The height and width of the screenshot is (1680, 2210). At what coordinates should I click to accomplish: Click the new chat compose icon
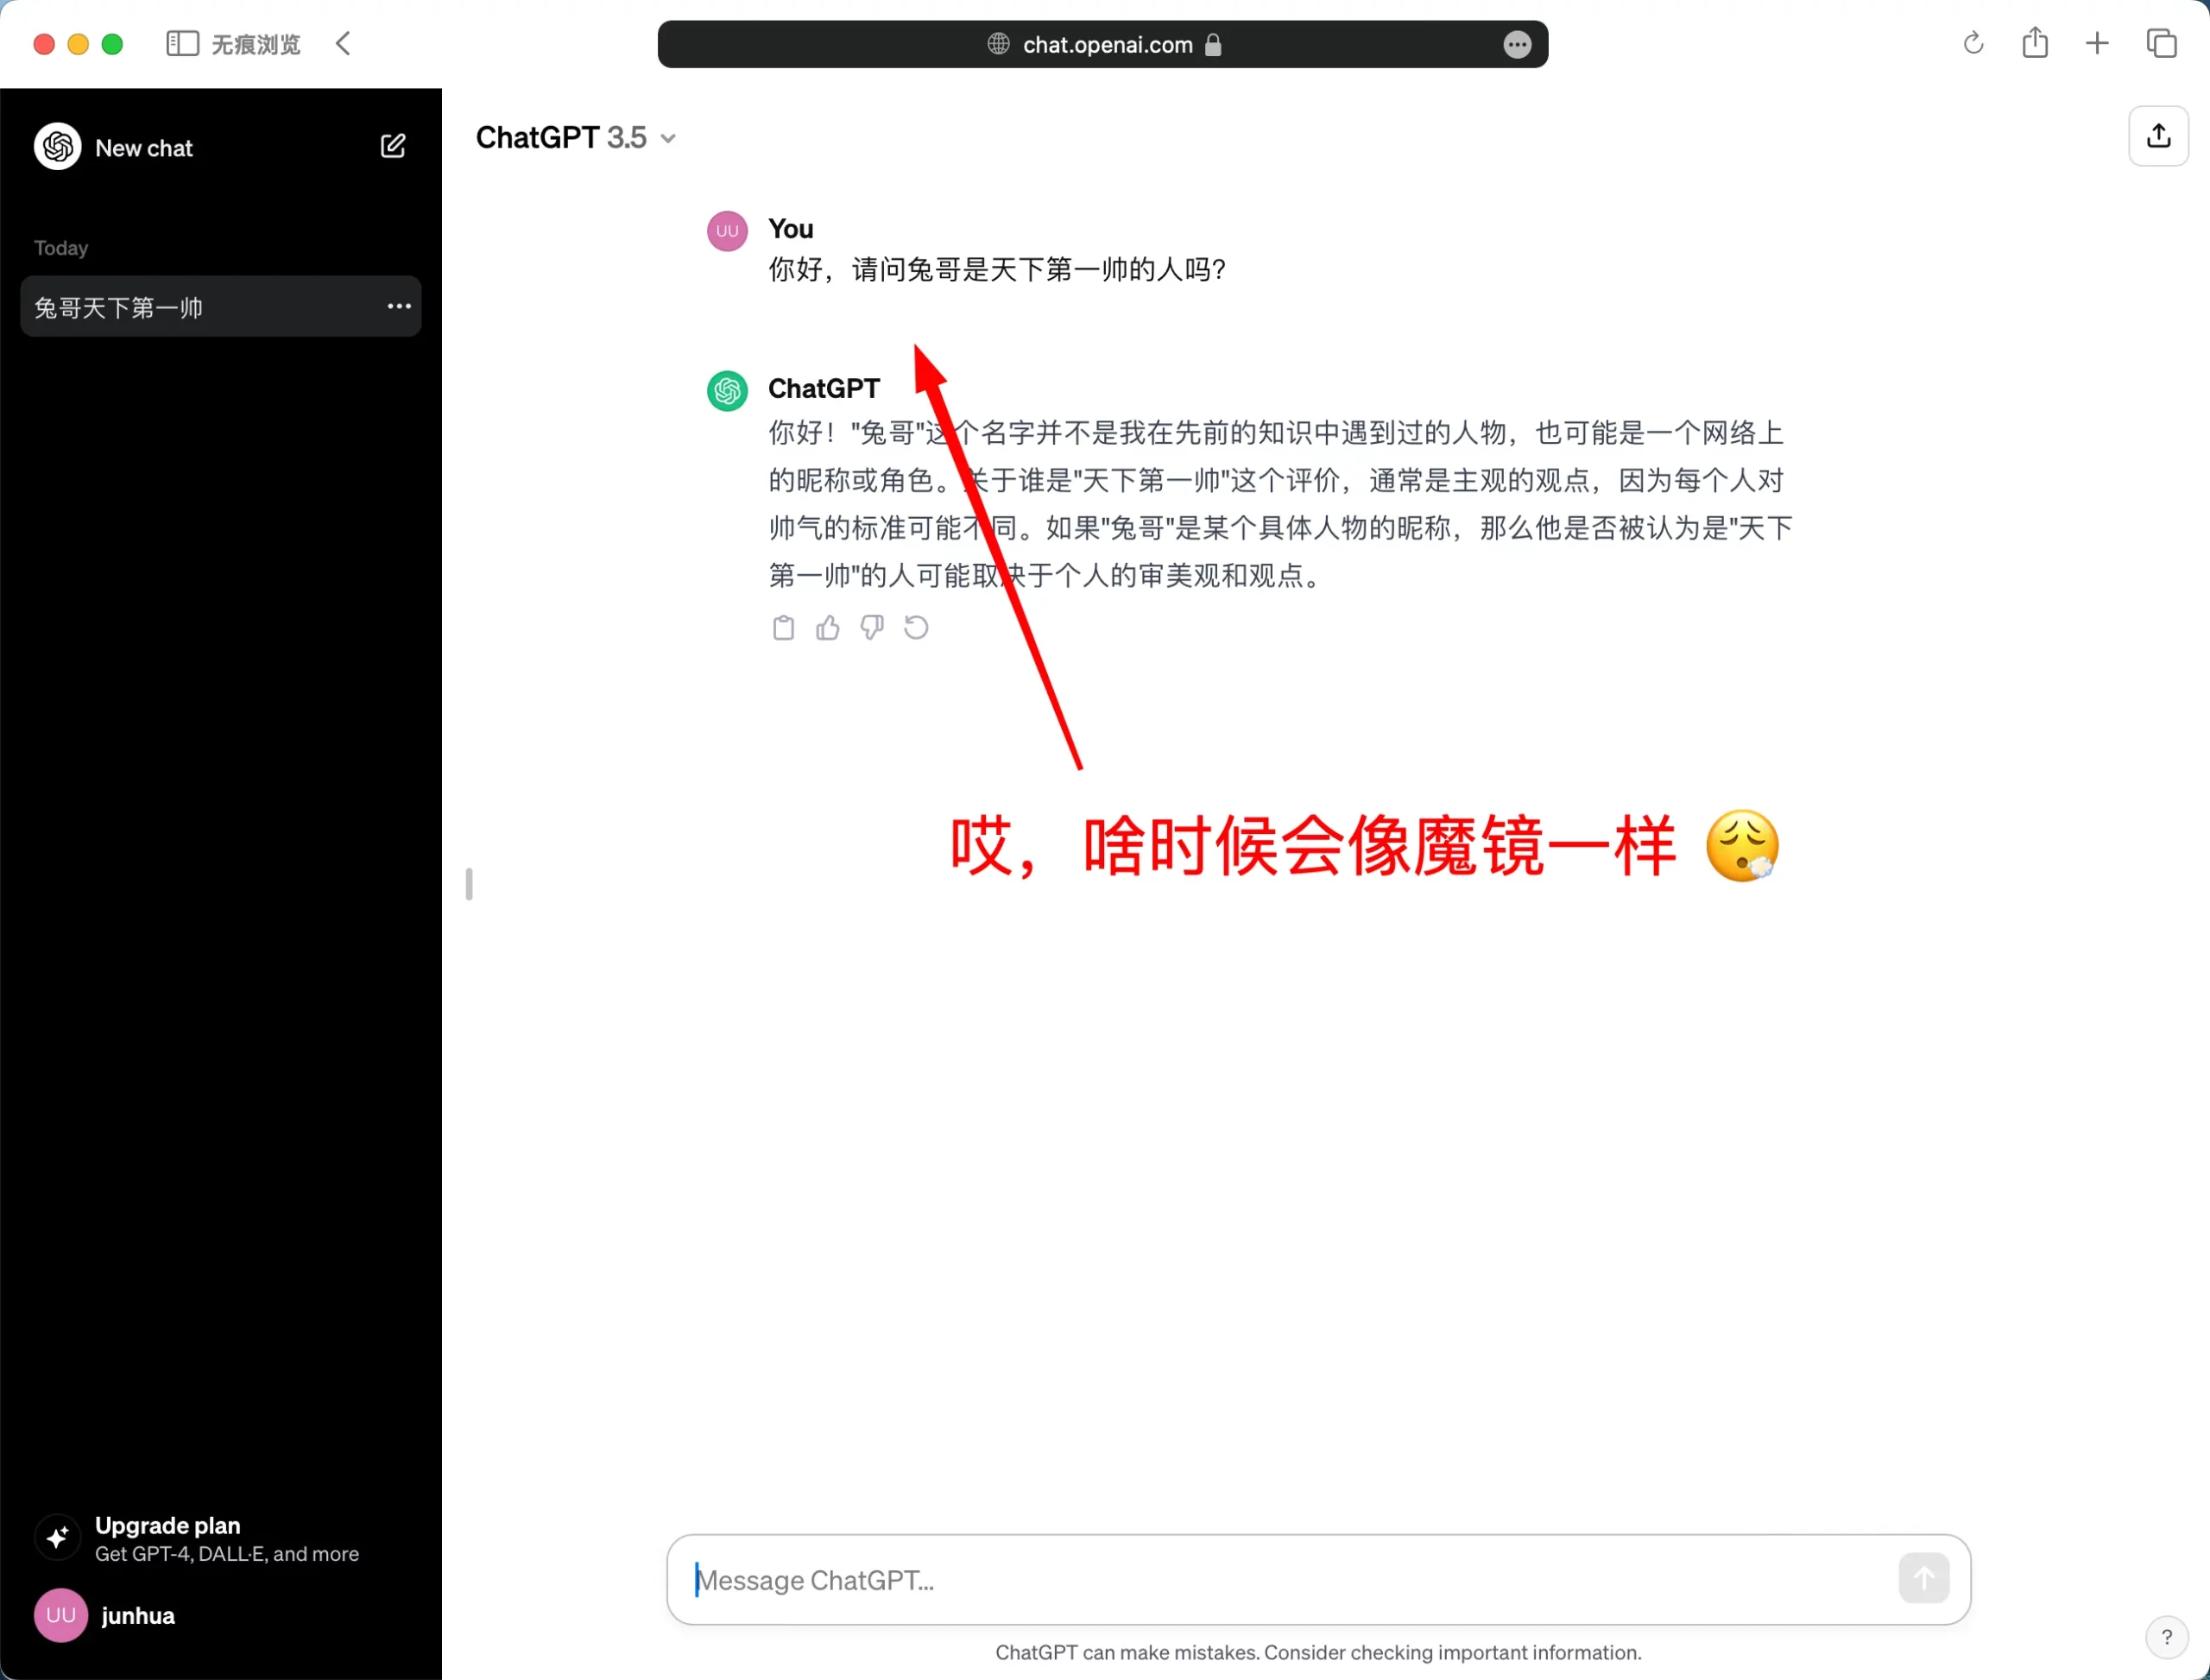(x=393, y=146)
